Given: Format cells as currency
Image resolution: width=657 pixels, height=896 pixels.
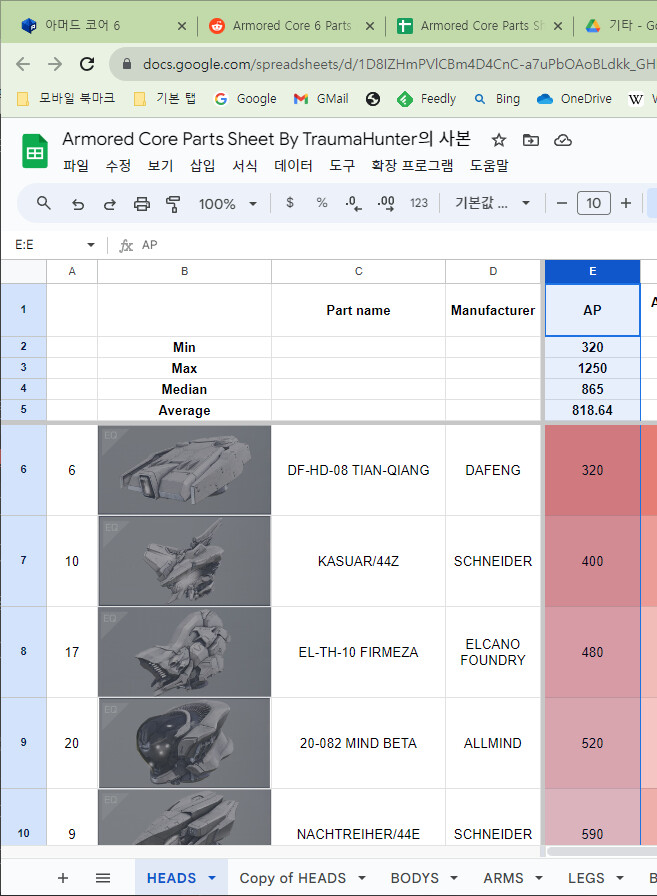Looking at the screenshot, I should [x=290, y=202].
